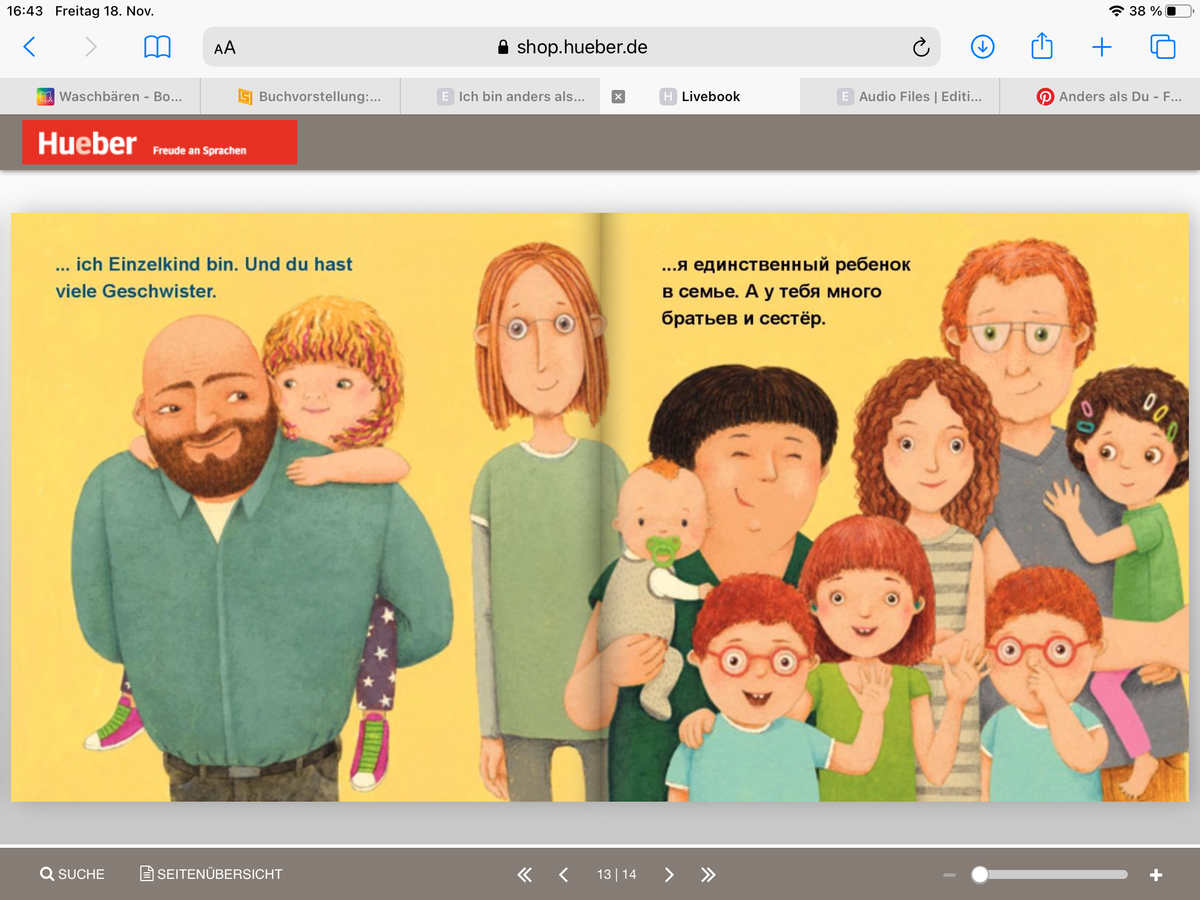Jump to last page double-arrow
Image resolution: width=1200 pixels, height=900 pixels.
tap(708, 875)
